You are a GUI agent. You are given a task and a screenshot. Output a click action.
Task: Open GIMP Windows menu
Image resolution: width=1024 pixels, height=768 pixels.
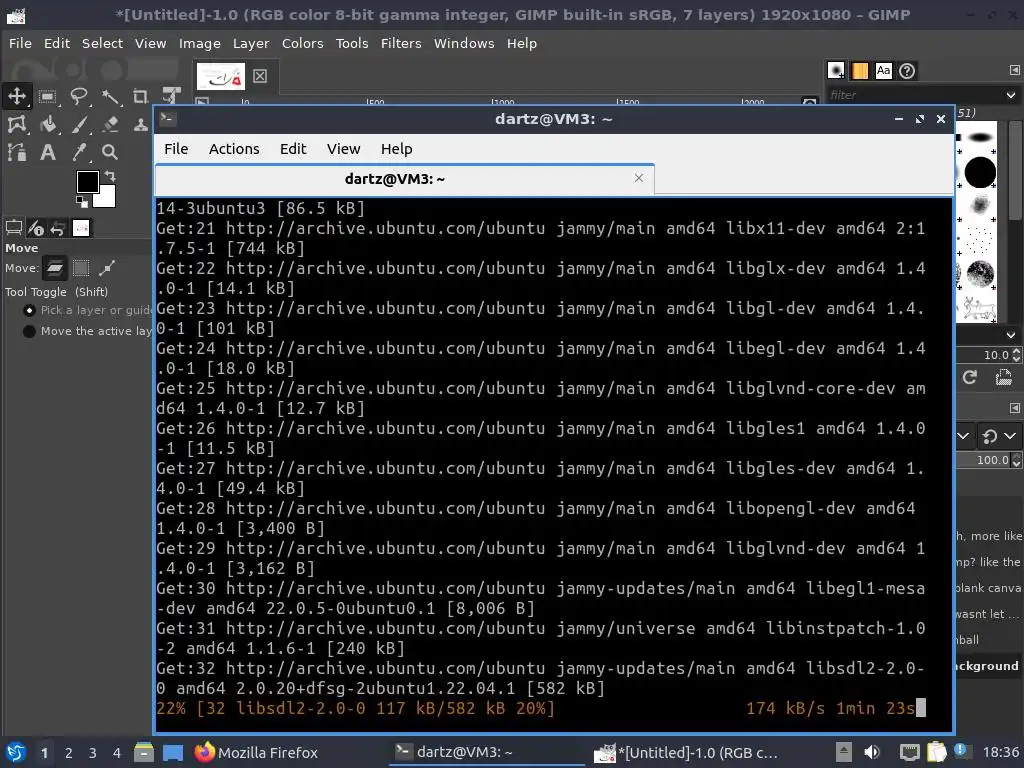464,43
